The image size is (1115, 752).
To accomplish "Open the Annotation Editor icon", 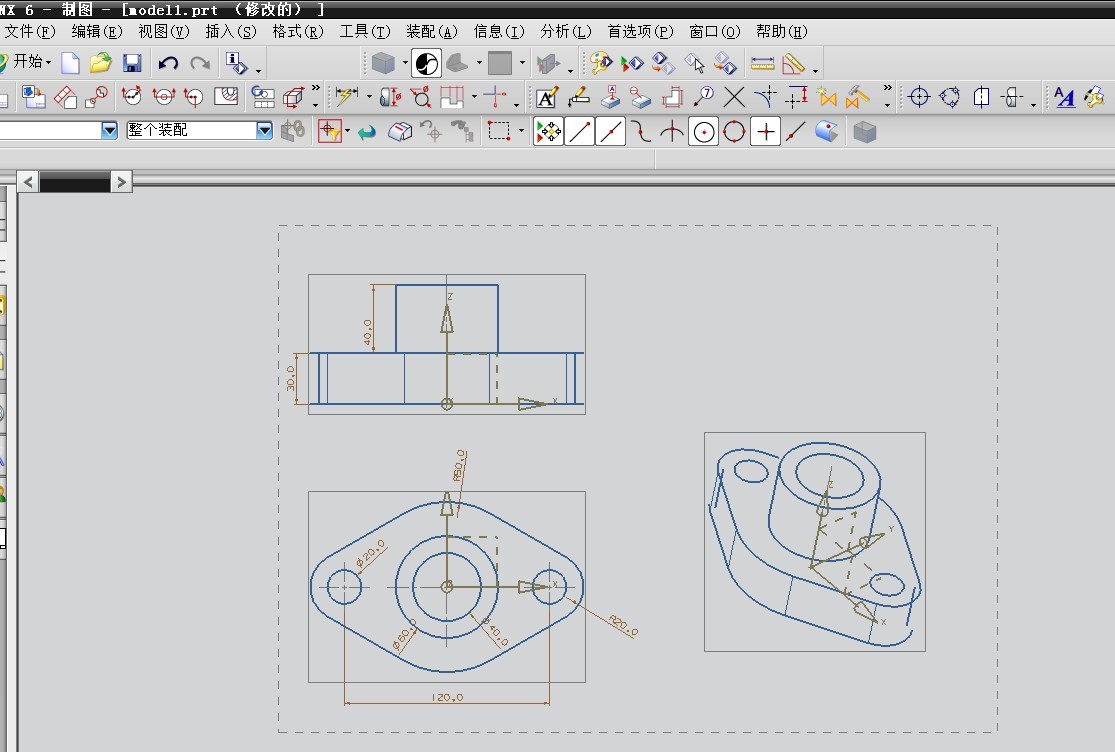I will pyautogui.click(x=547, y=97).
